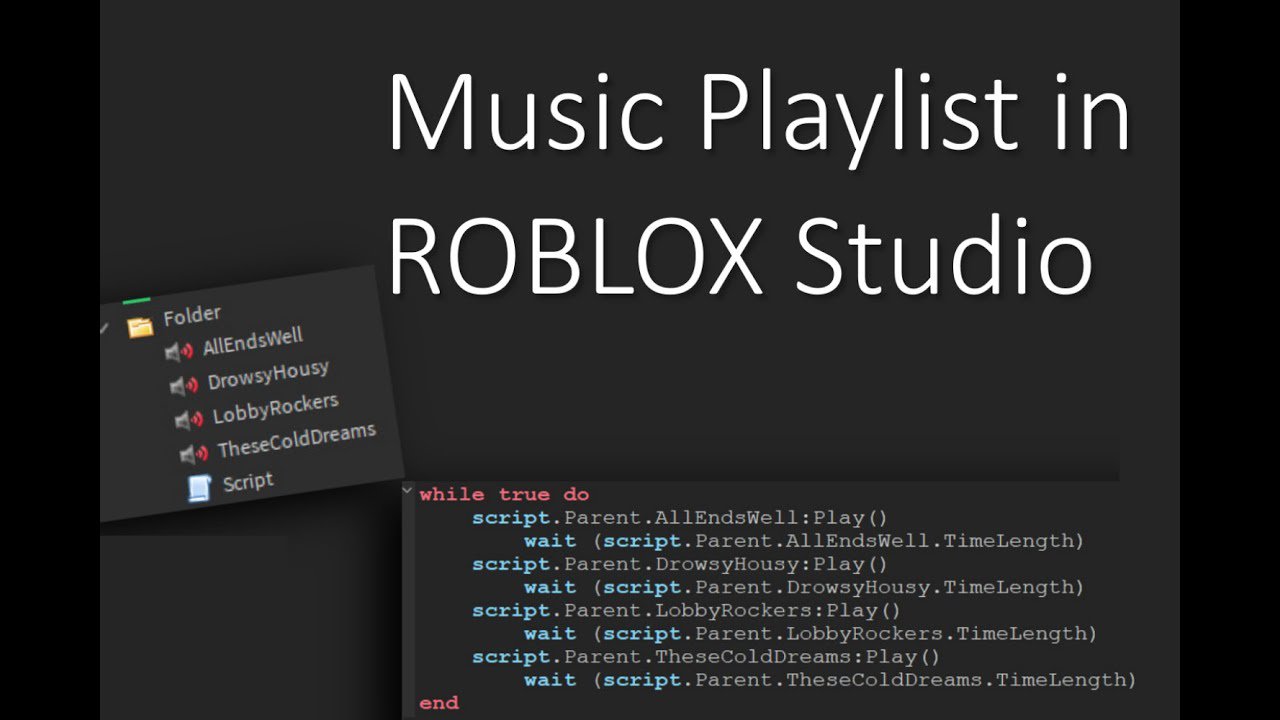Click the LobbyRockers.TimeLength wait line

[811, 634]
